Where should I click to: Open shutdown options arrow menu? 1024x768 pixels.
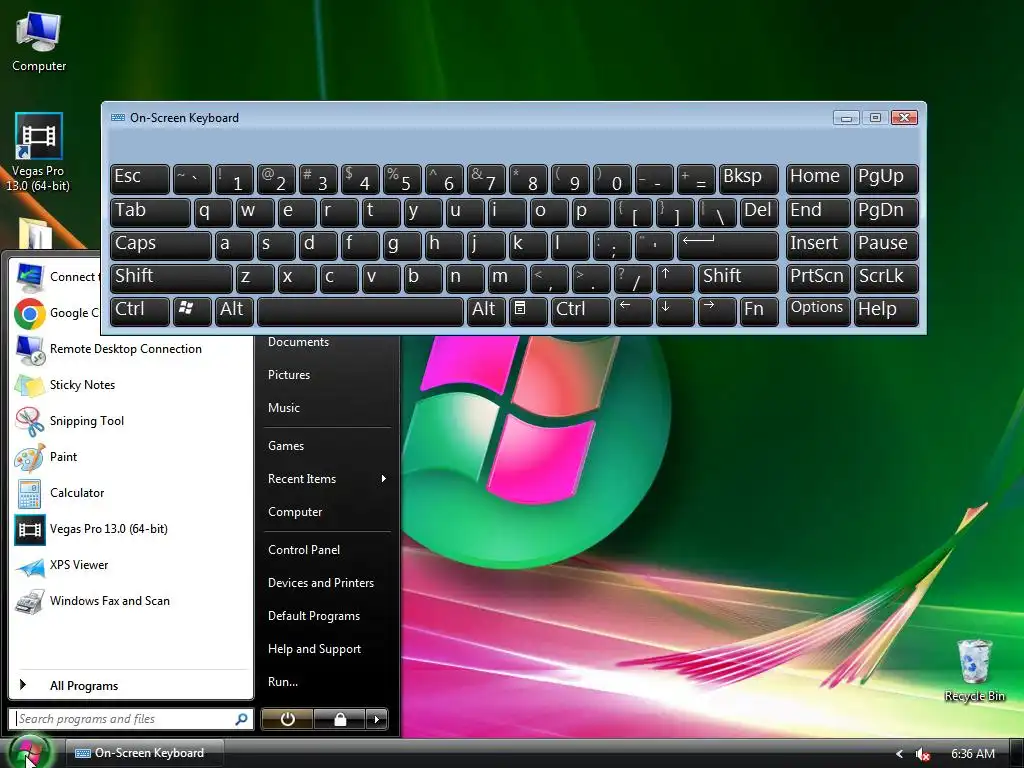coord(376,719)
